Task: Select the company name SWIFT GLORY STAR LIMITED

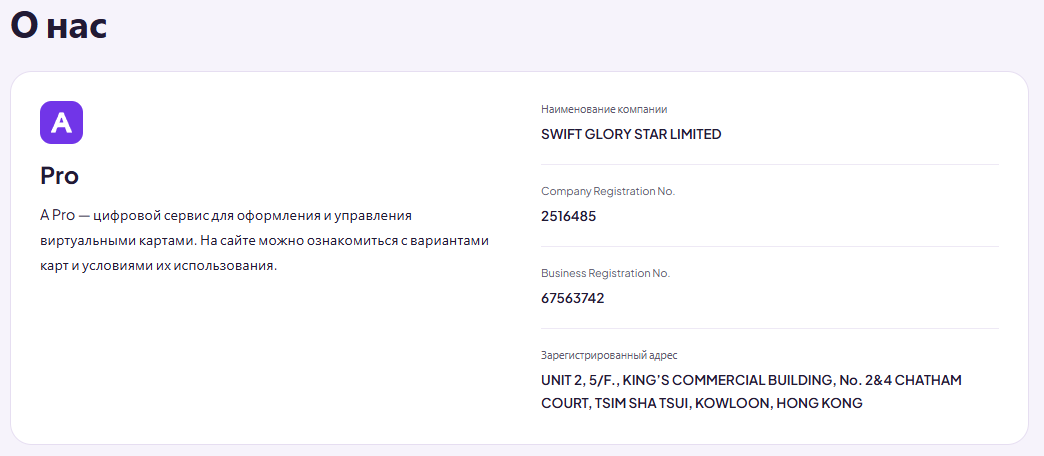Action: [631, 134]
